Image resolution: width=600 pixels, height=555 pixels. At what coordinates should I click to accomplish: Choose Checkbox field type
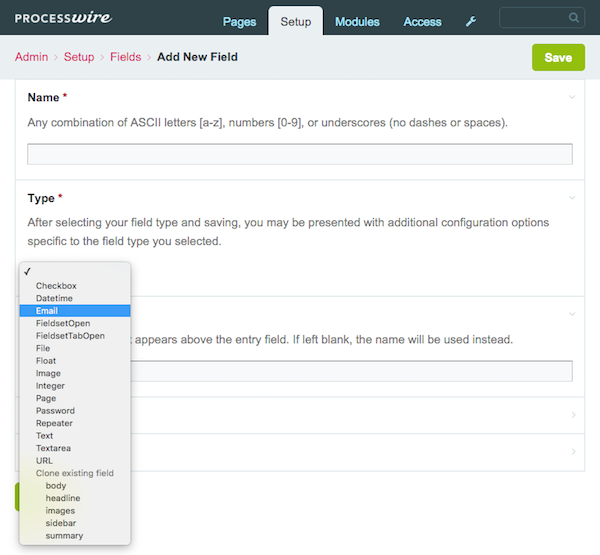75,286
